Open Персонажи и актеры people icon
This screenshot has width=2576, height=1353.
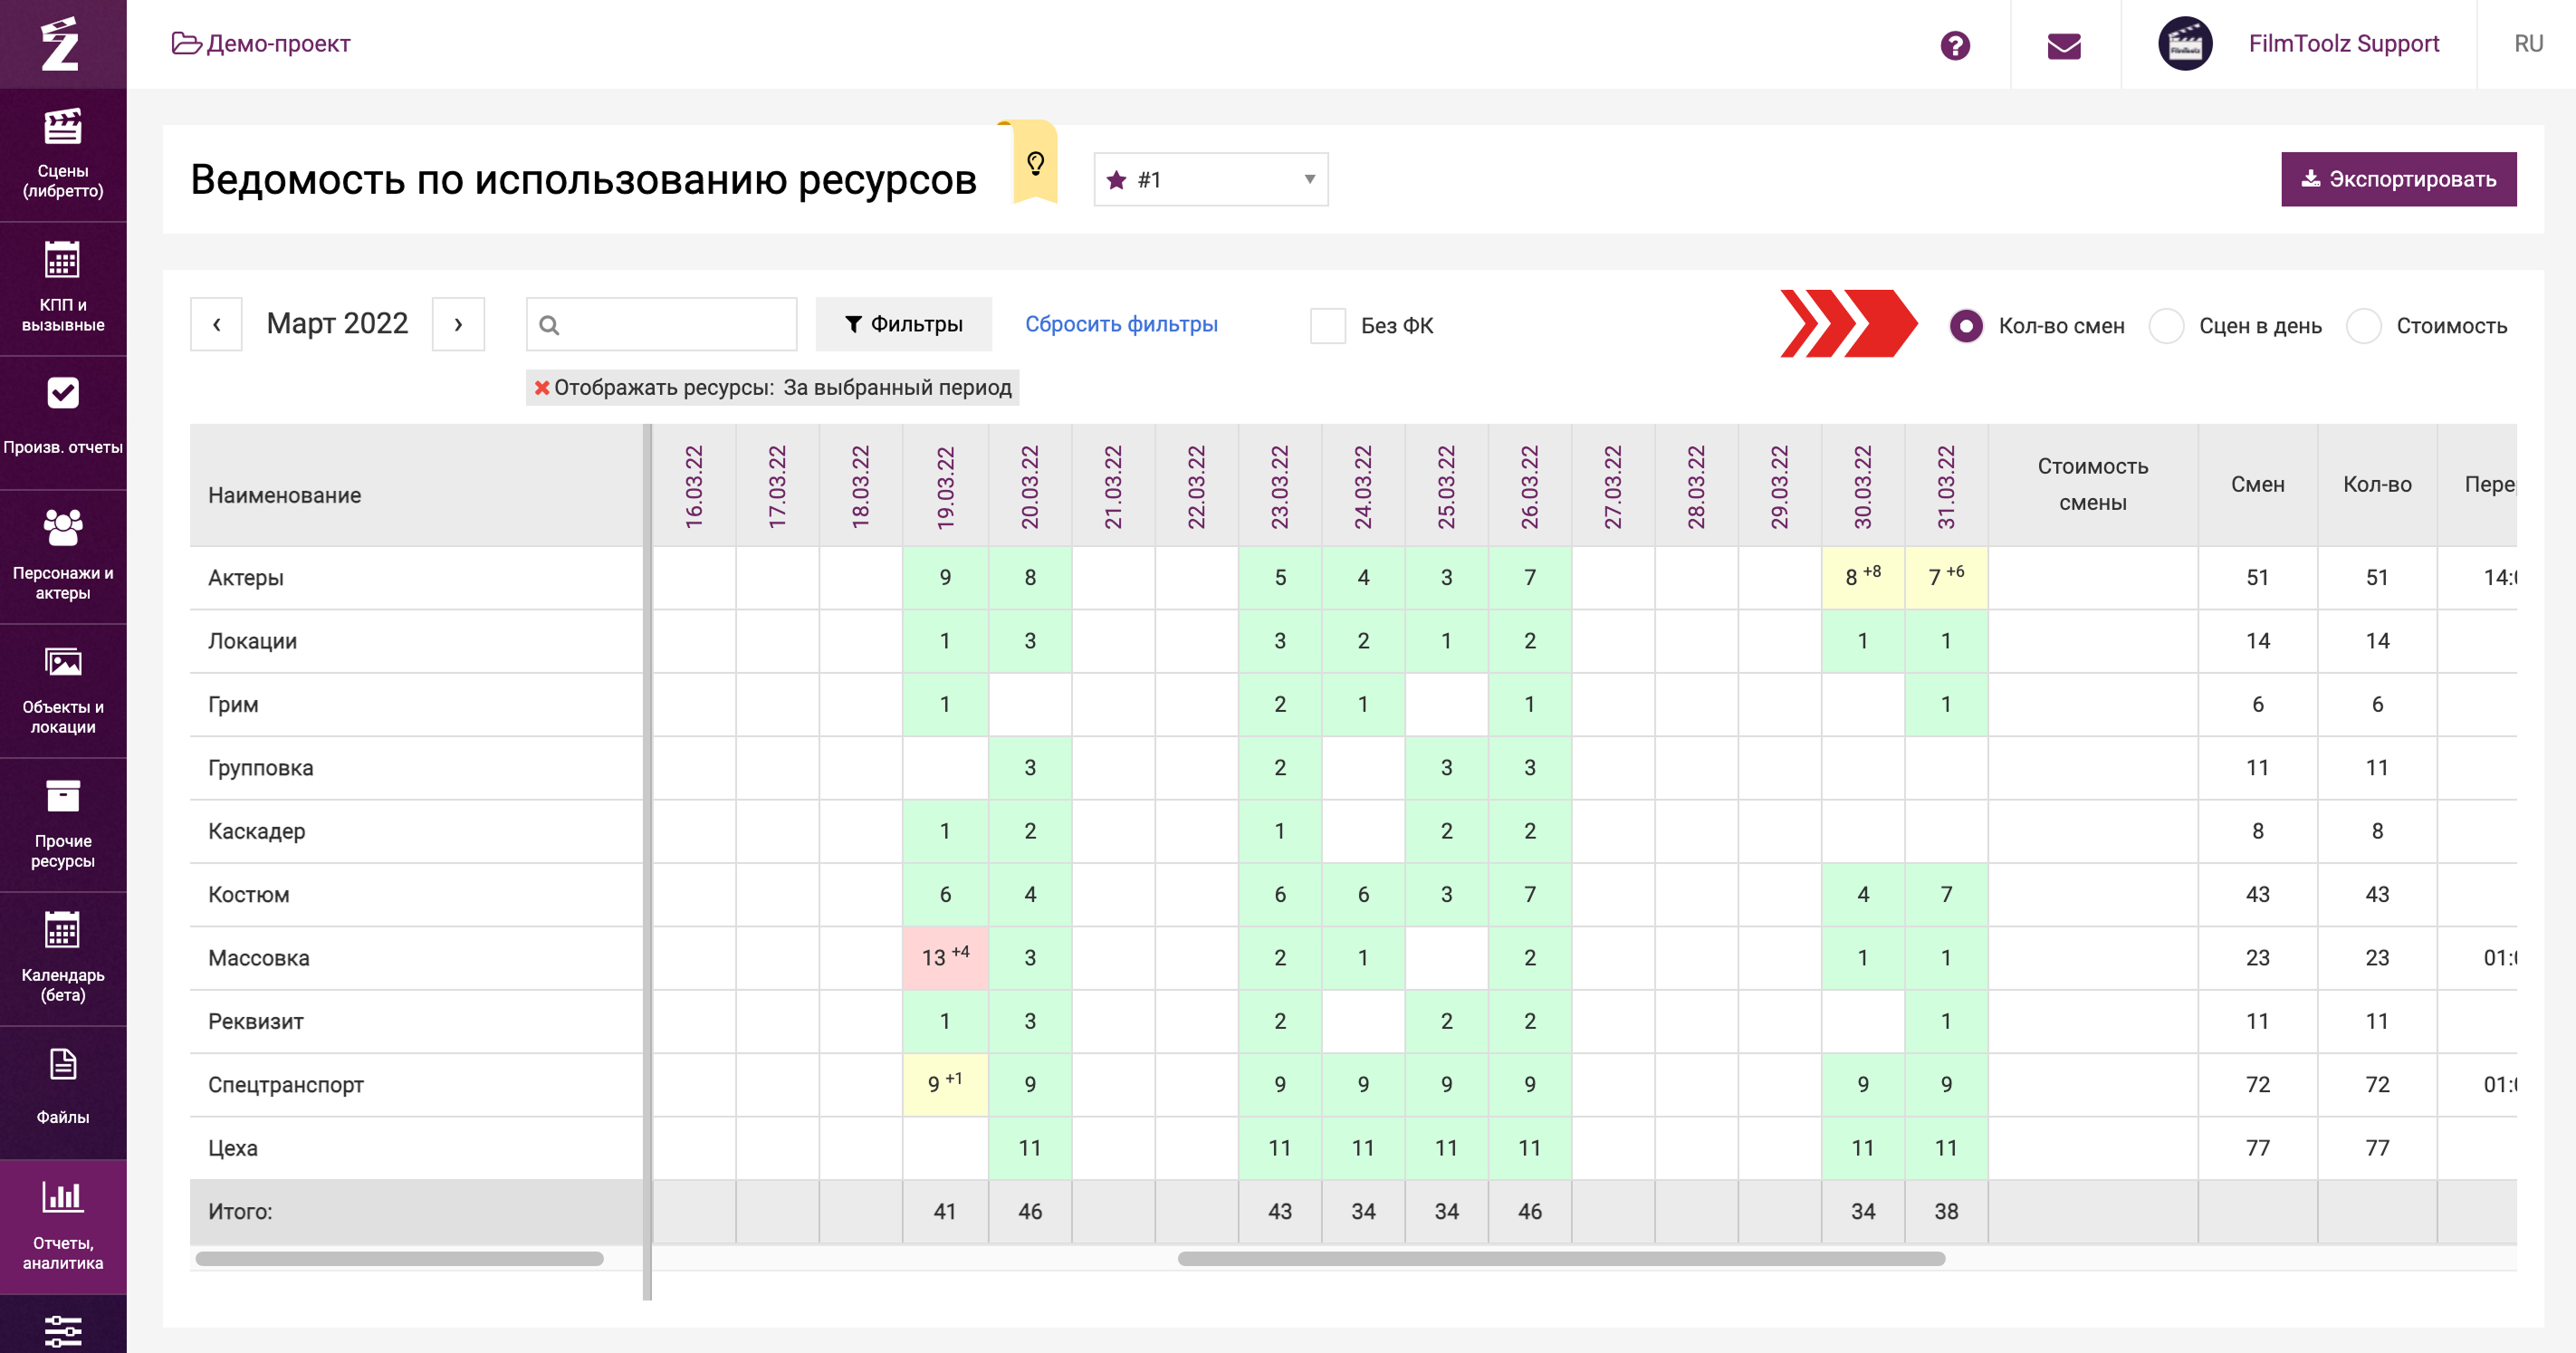pos(62,527)
